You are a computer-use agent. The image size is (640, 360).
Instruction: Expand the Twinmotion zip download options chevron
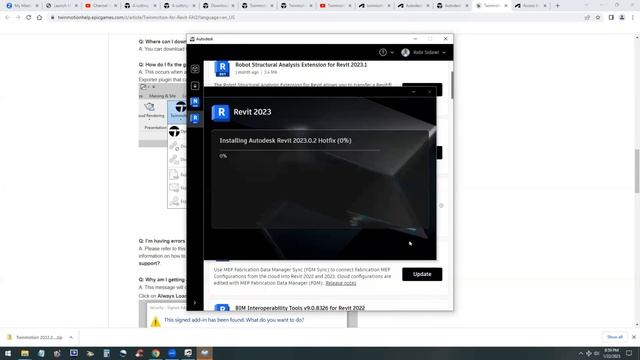(x=71, y=338)
